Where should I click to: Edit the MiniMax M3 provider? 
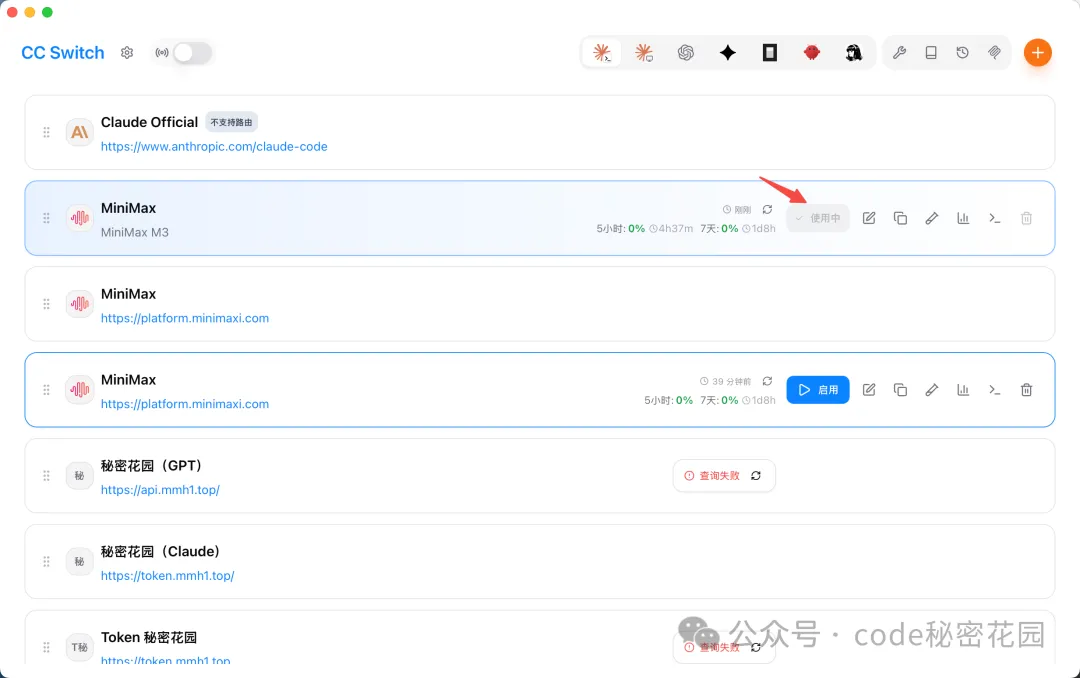[869, 218]
